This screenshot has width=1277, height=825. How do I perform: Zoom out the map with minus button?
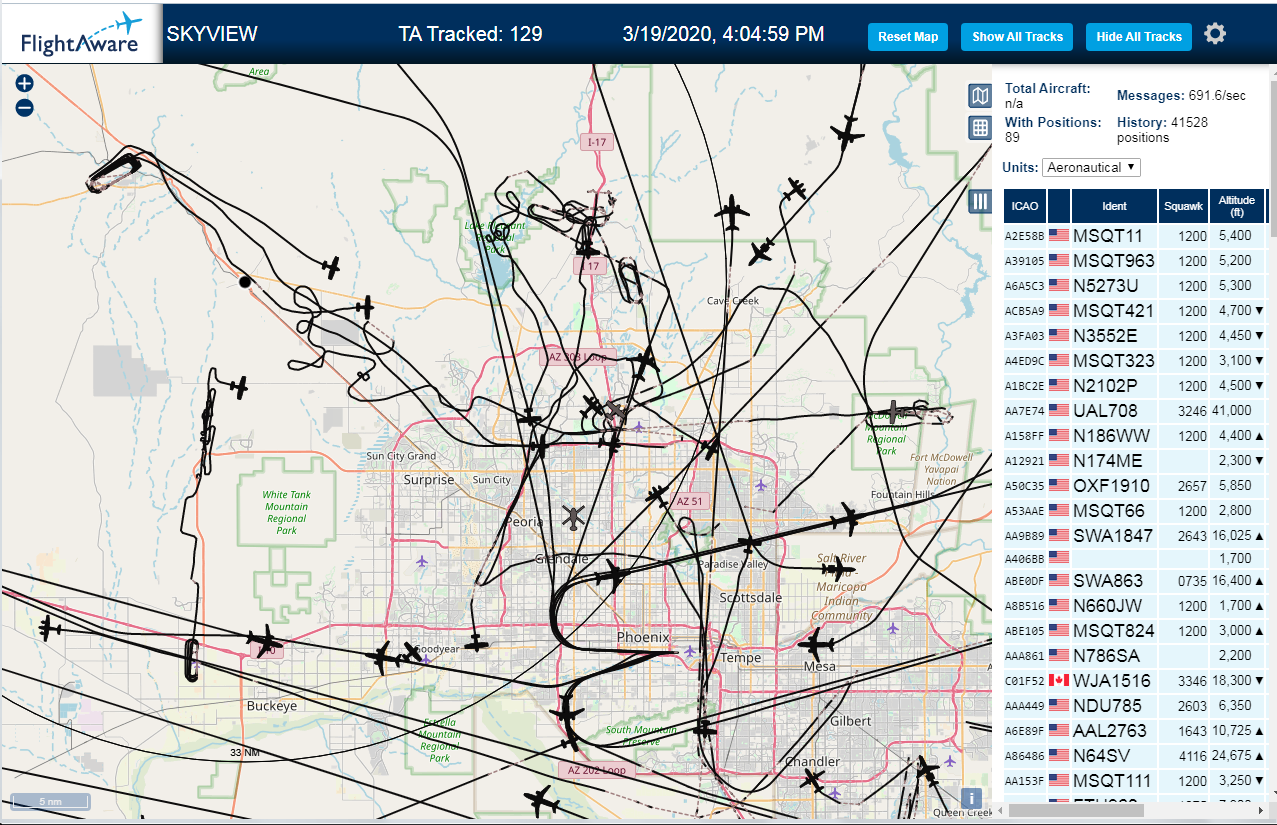click(x=25, y=107)
